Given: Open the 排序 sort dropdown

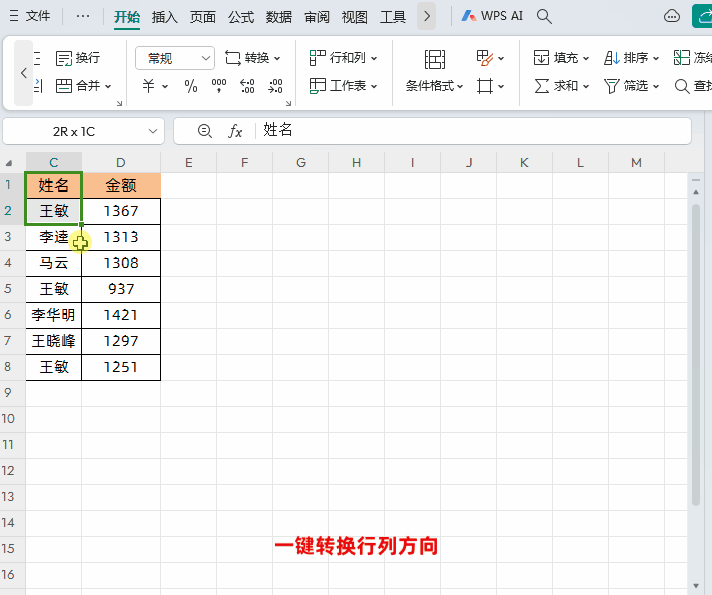Looking at the screenshot, I should pos(631,58).
